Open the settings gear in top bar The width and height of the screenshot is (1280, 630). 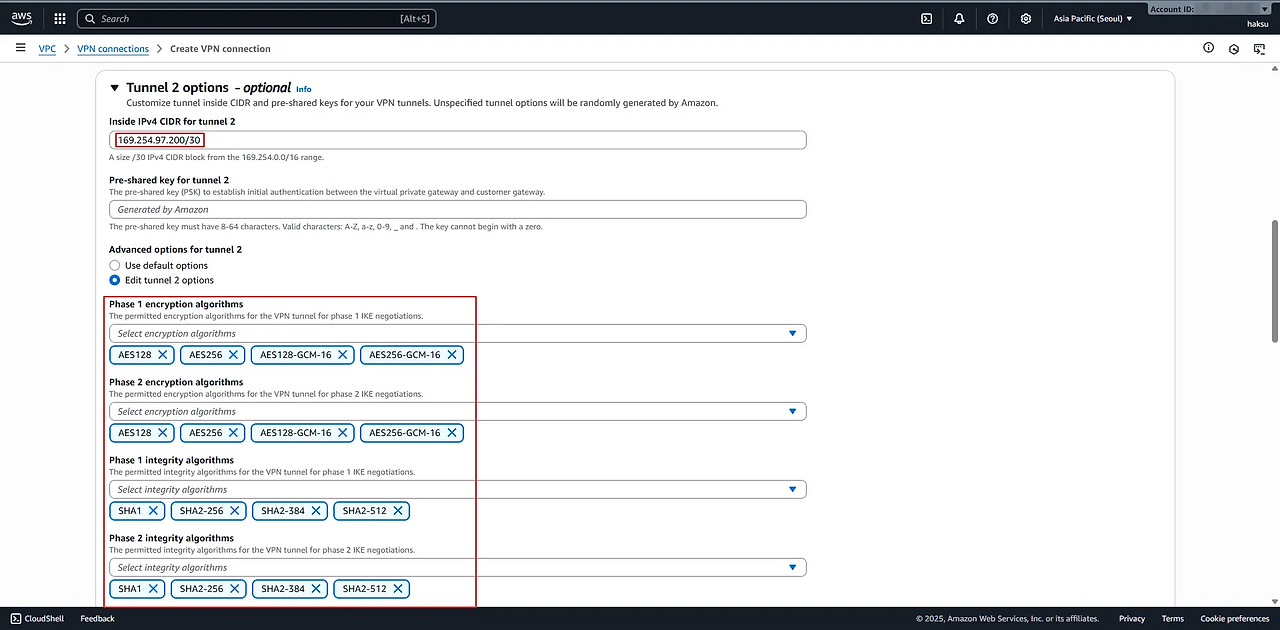point(1025,18)
